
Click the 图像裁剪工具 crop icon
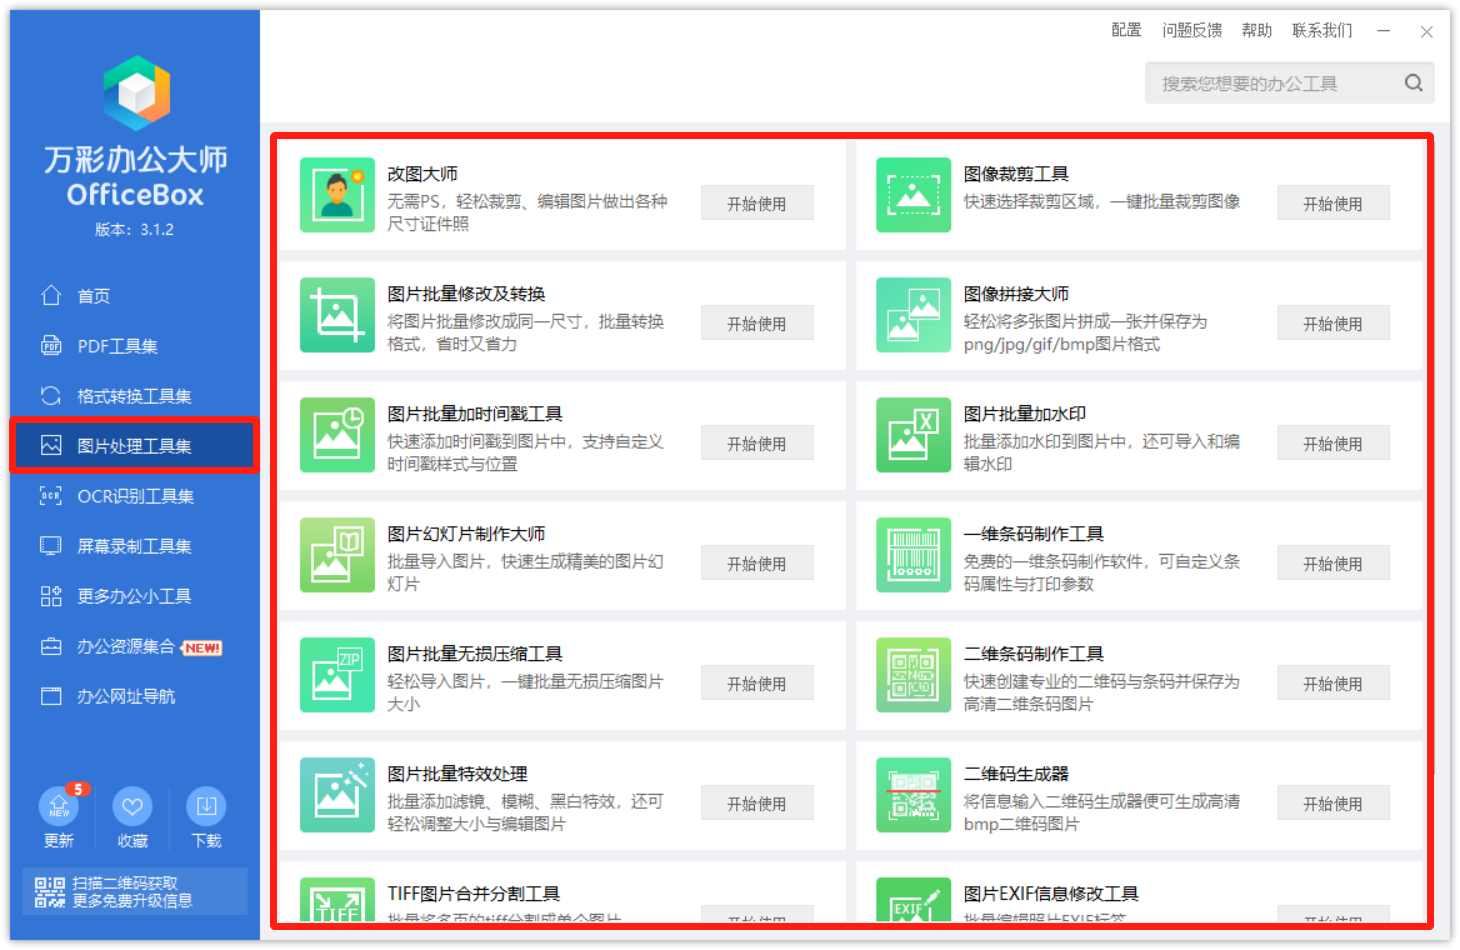click(x=913, y=195)
